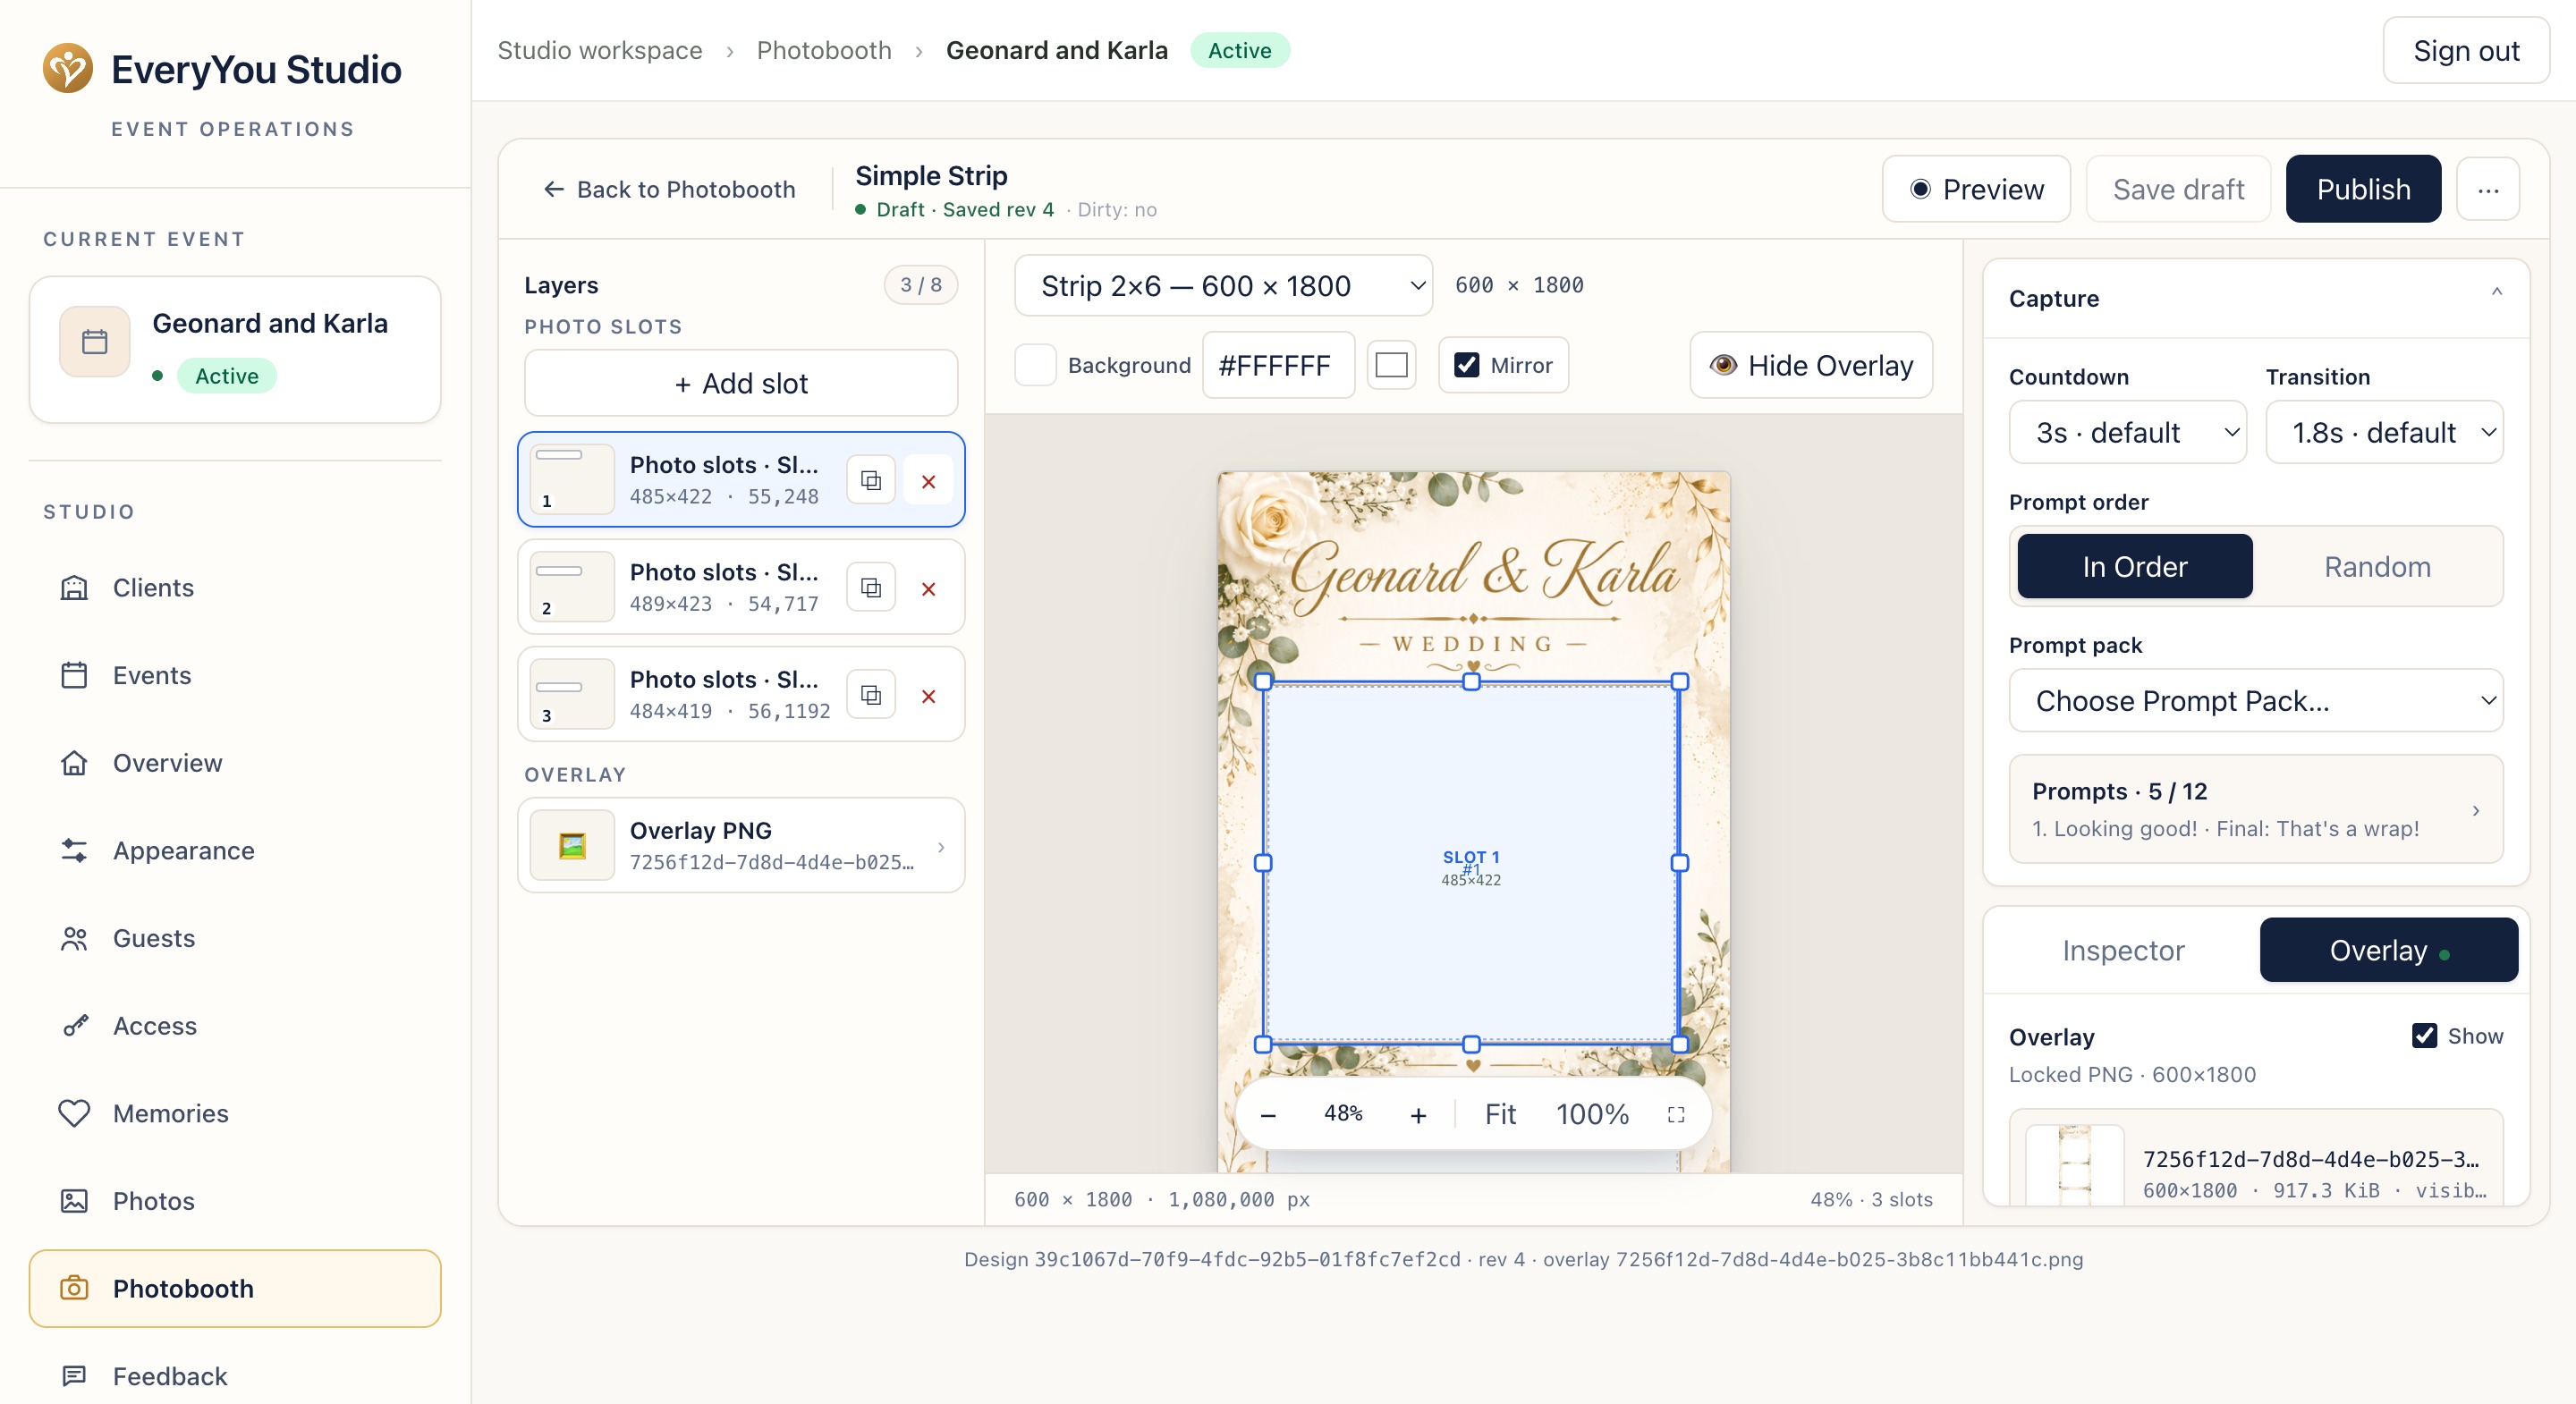The width and height of the screenshot is (2576, 1404).
Task: Click the calendar icon in the current event card
Action: 95,342
